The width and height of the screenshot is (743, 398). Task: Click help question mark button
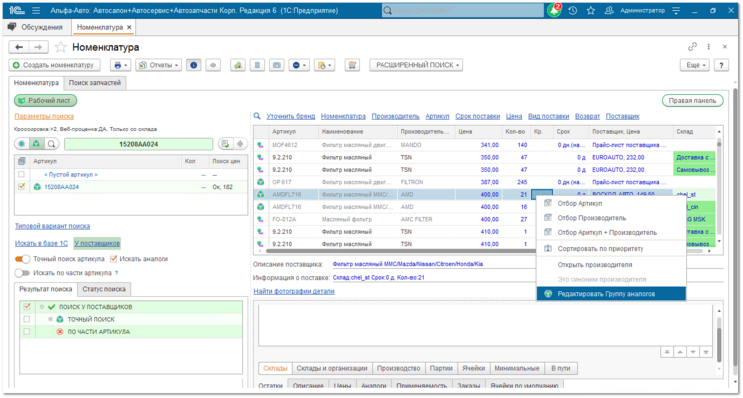pyautogui.click(x=721, y=65)
